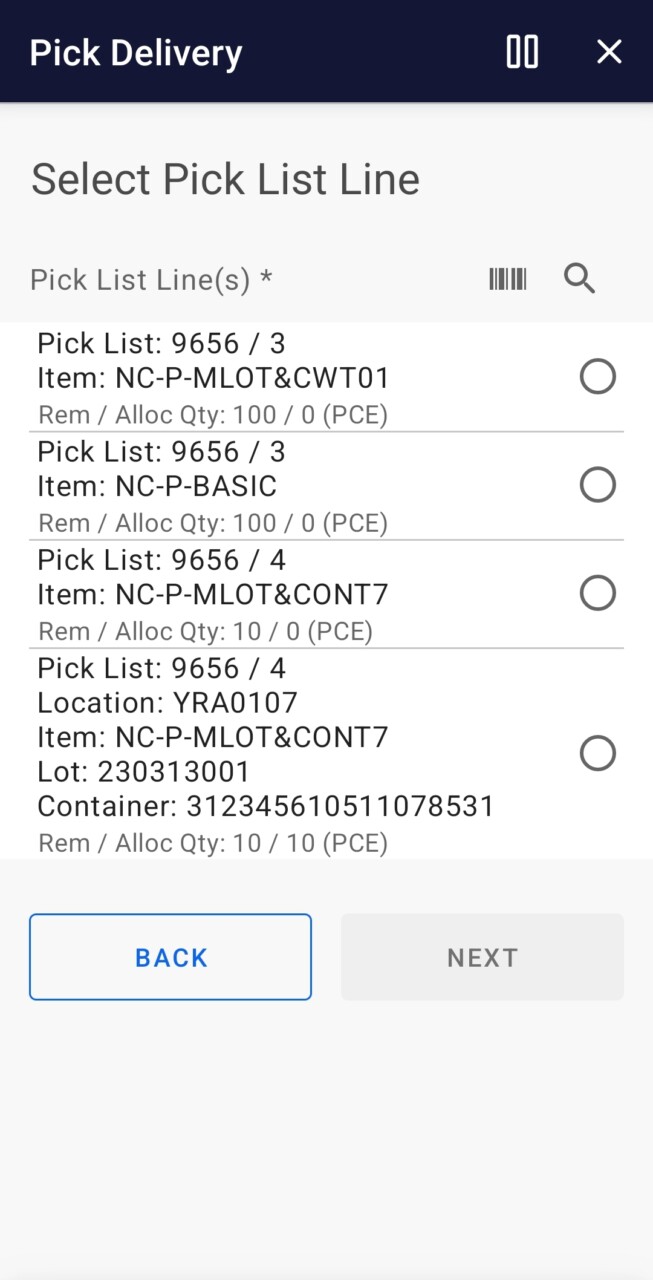Tap the Lot: 230313001 text
The height and width of the screenshot is (1280, 653).
click(144, 772)
